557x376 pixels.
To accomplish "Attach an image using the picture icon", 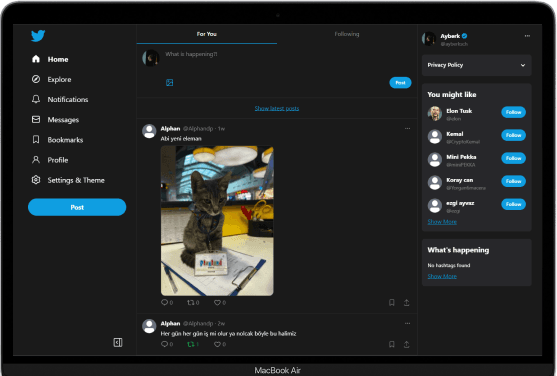I will coord(169,83).
